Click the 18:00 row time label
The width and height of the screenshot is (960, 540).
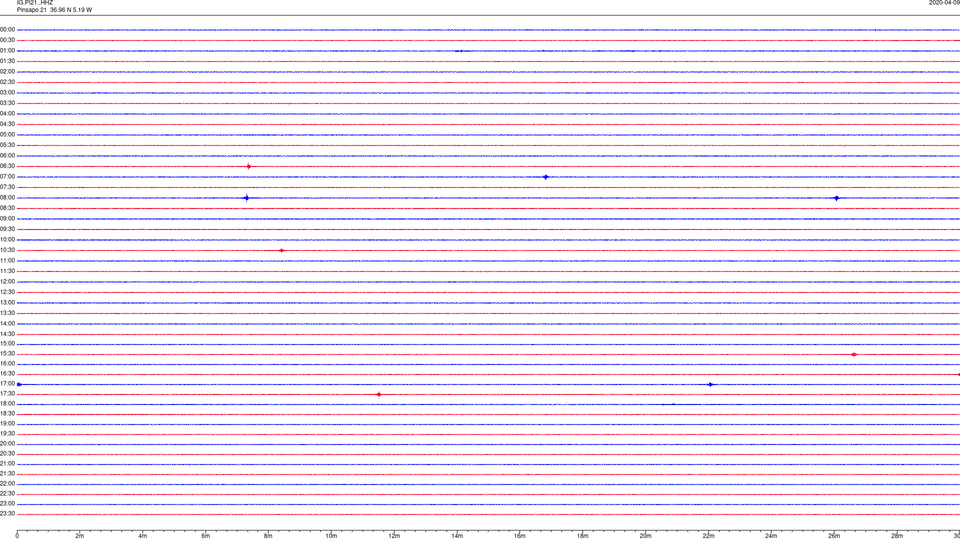tap(7, 404)
